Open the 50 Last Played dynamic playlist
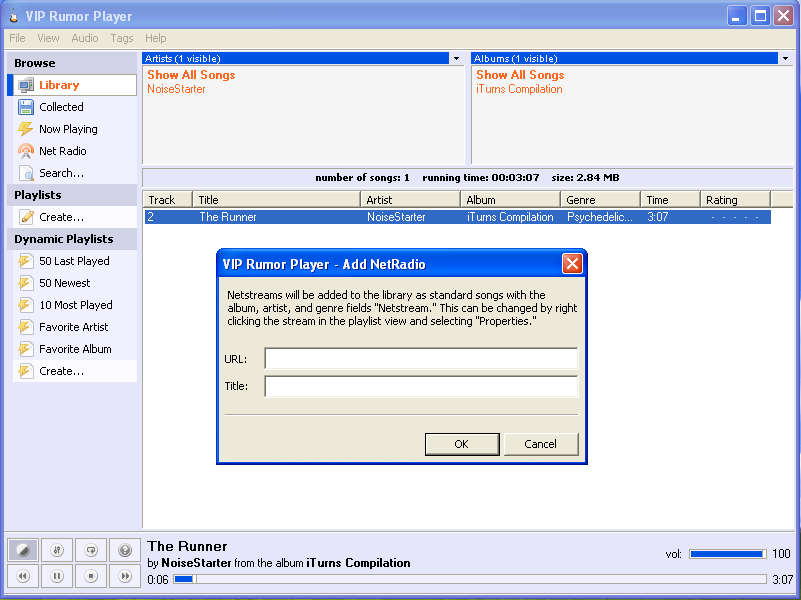Viewport: 801px width, 600px height. (73, 261)
